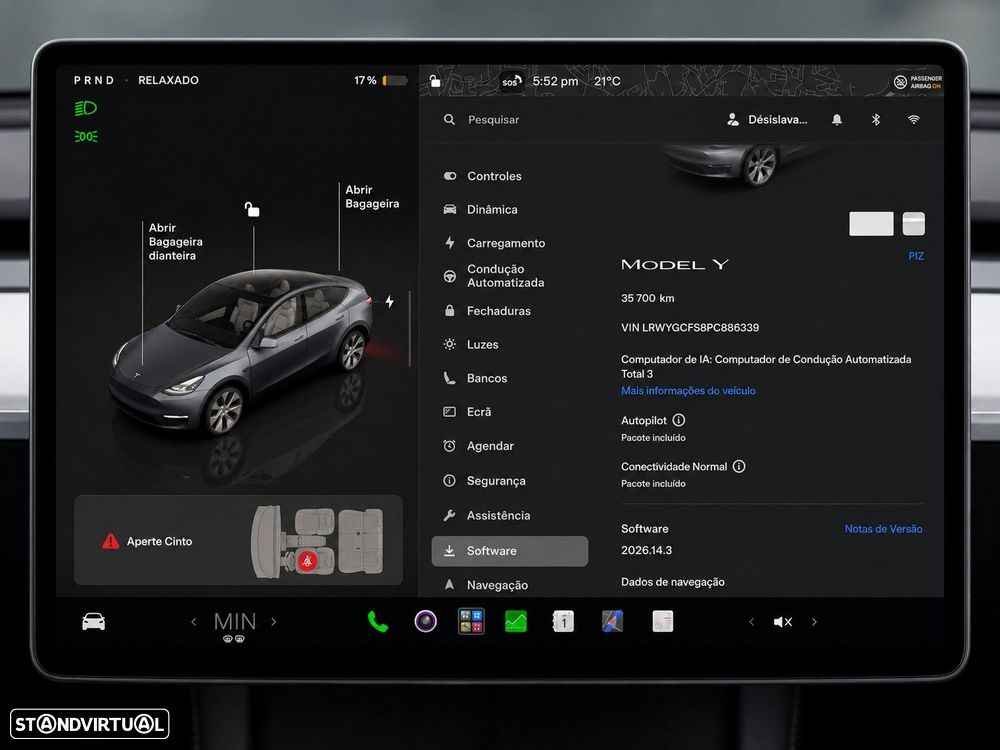Tap the SOS emergency icon
Screen dimensions: 1000x750
pos(511,82)
